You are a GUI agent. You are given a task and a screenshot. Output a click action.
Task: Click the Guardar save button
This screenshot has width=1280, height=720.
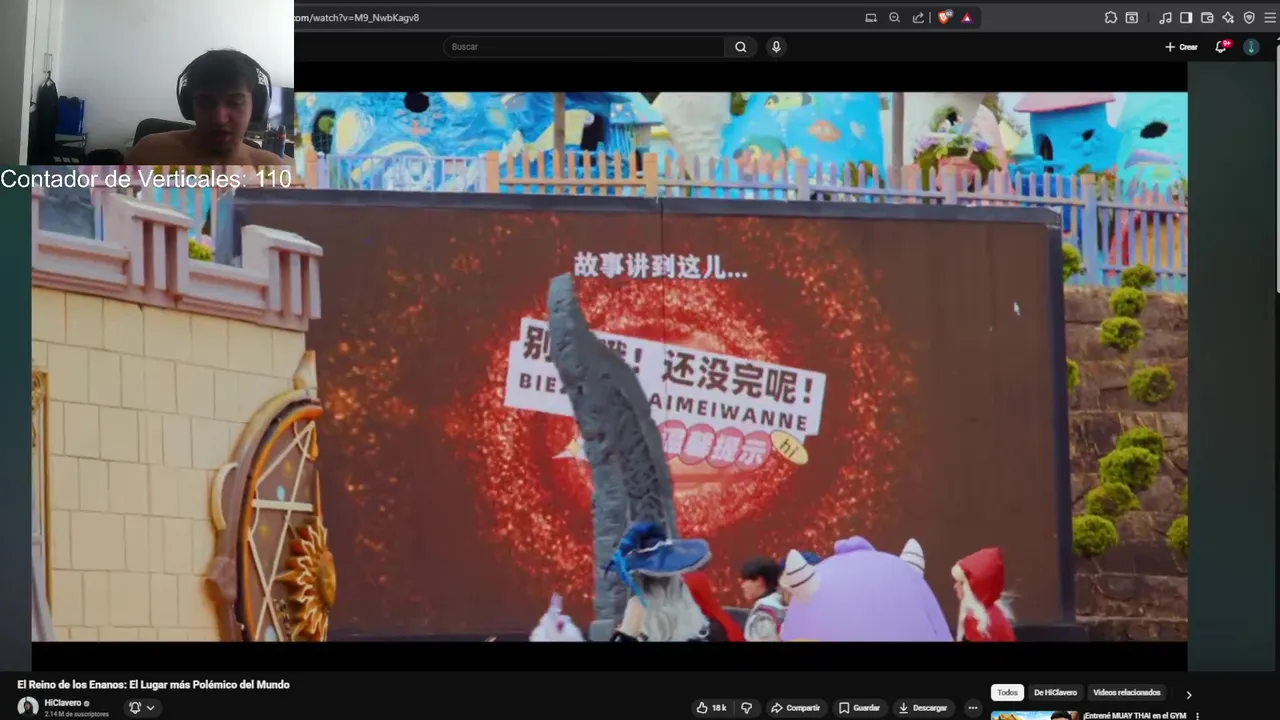pos(860,708)
